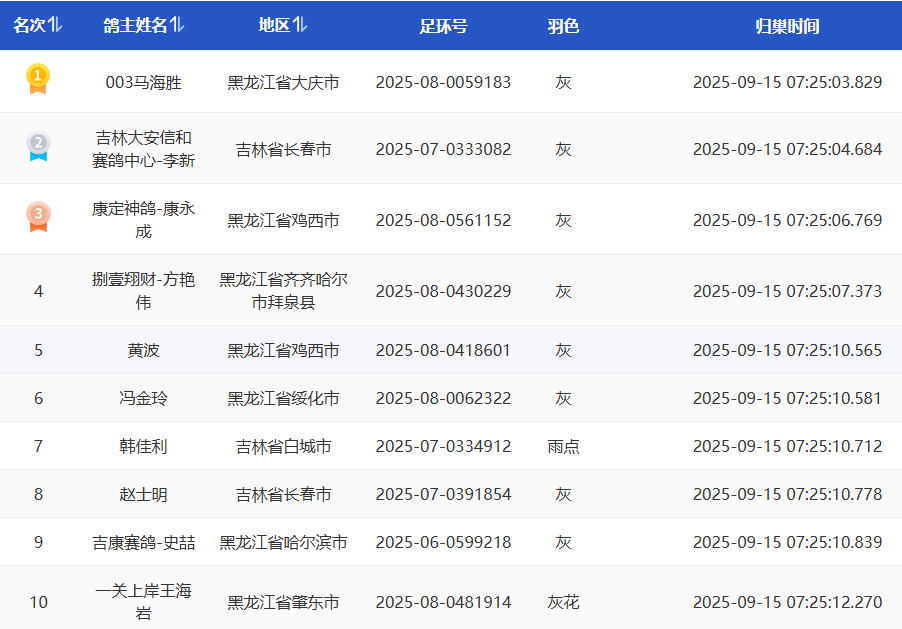Click the 归巢时间 column header
902x629 pixels.
pos(787,26)
